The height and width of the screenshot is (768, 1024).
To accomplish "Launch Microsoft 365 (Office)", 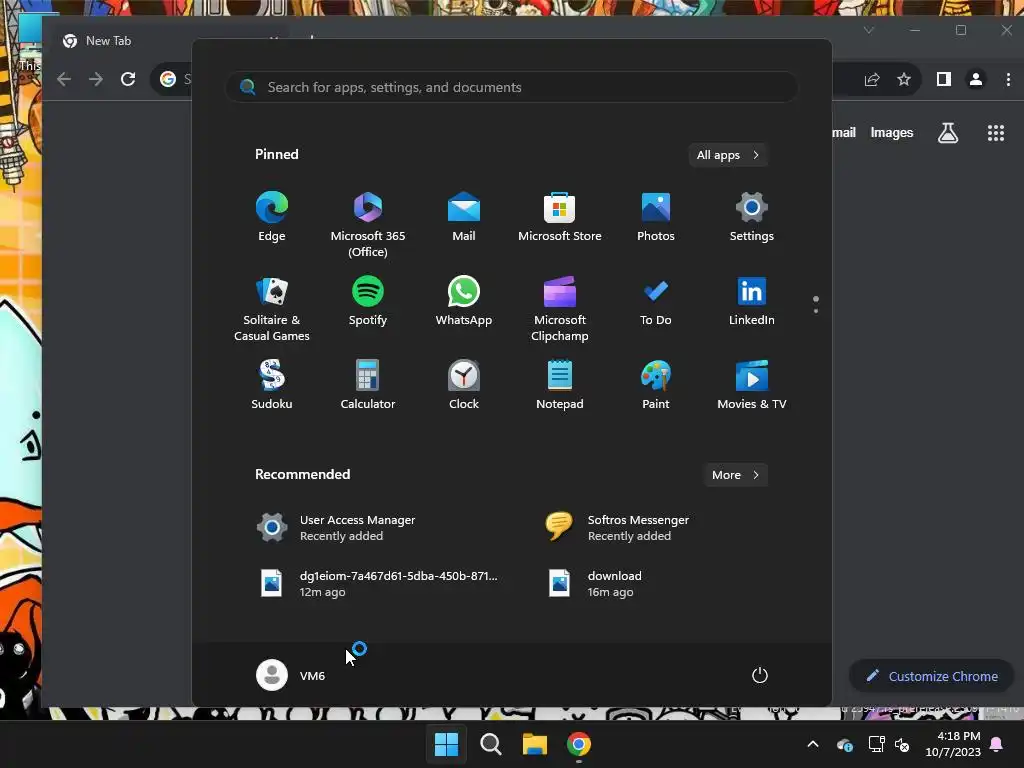I will click(368, 225).
